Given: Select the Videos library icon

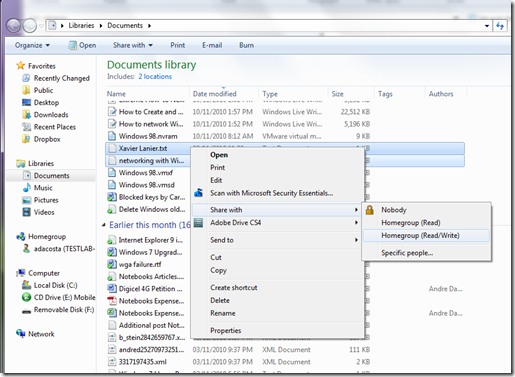Looking at the screenshot, I should [x=26, y=212].
